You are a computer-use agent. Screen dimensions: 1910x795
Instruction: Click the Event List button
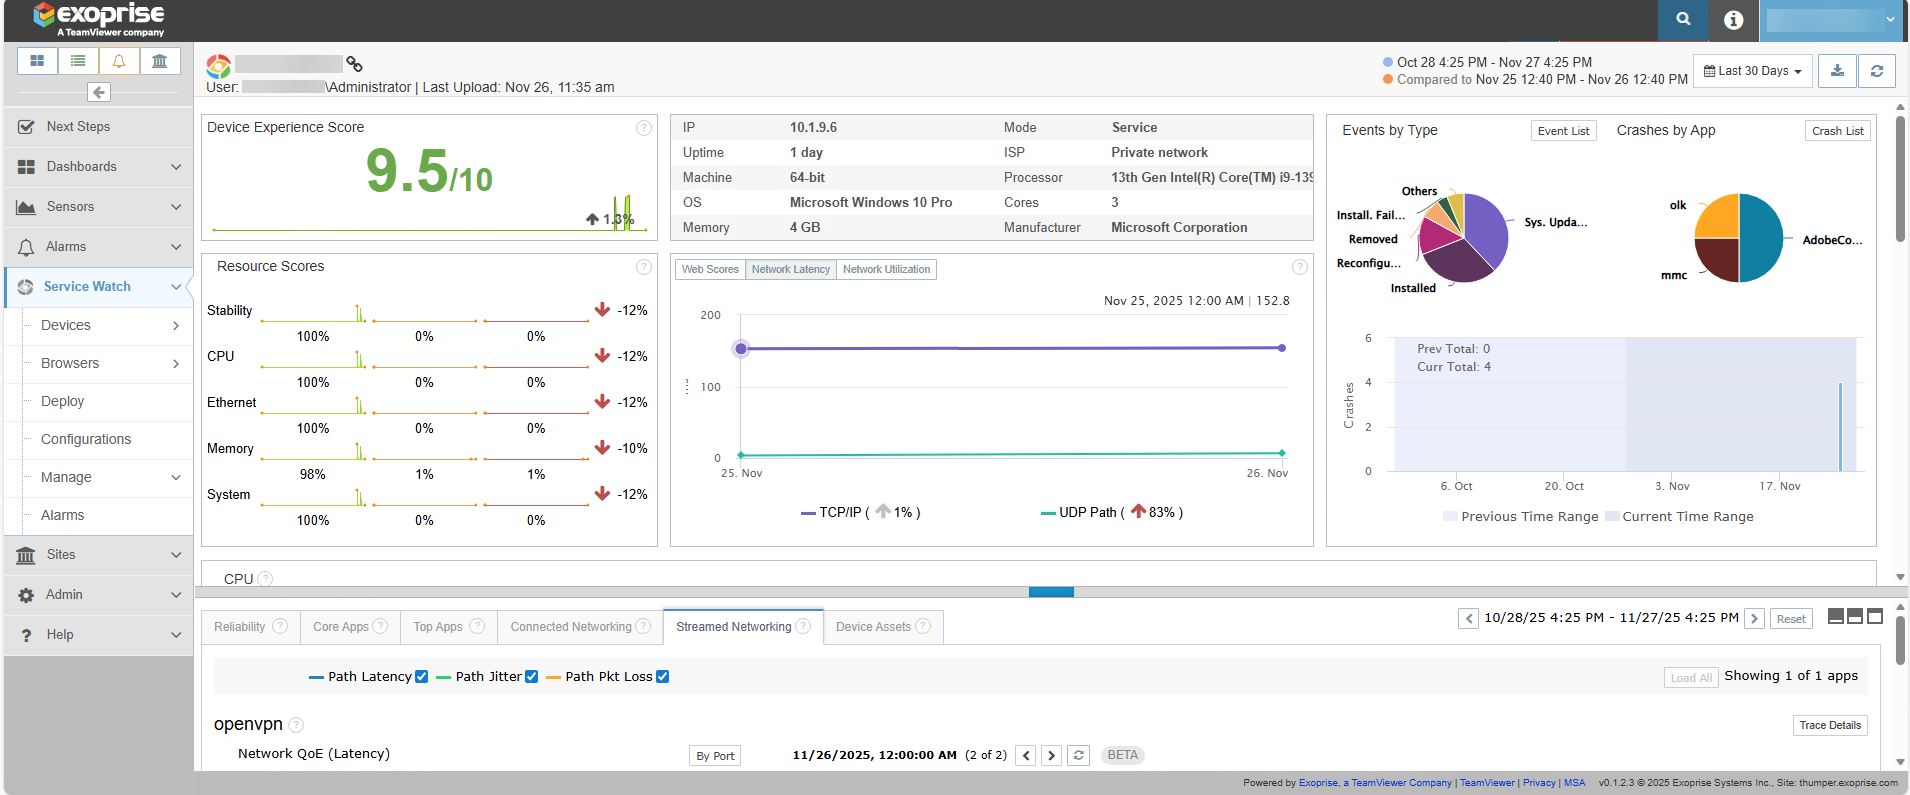click(1563, 131)
